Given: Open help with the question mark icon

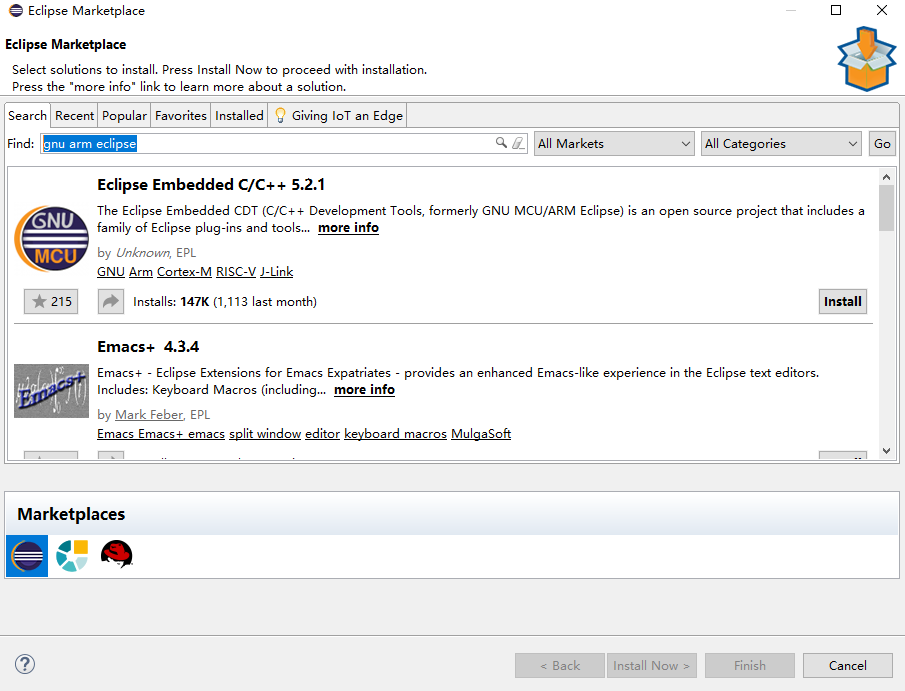Looking at the screenshot, I should 25,664.
